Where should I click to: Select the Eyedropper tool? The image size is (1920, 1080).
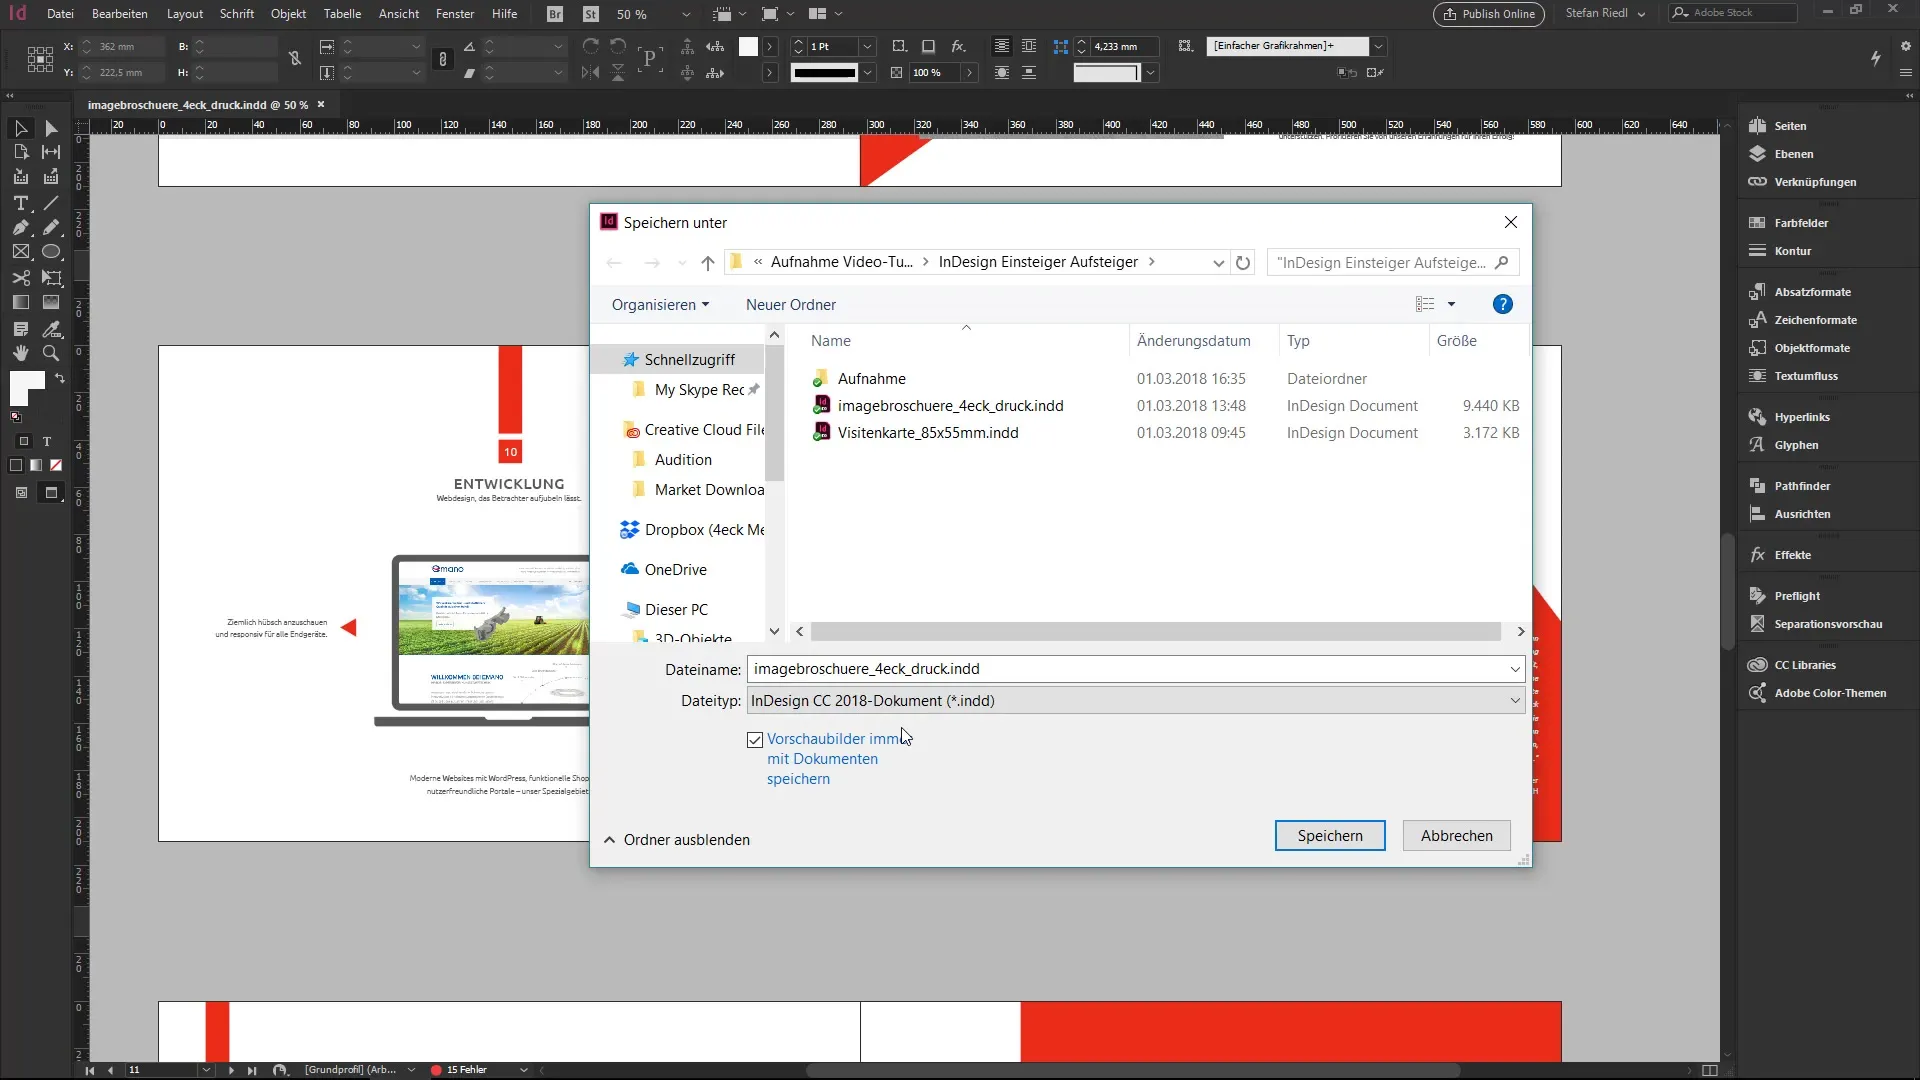click(51, 328)
